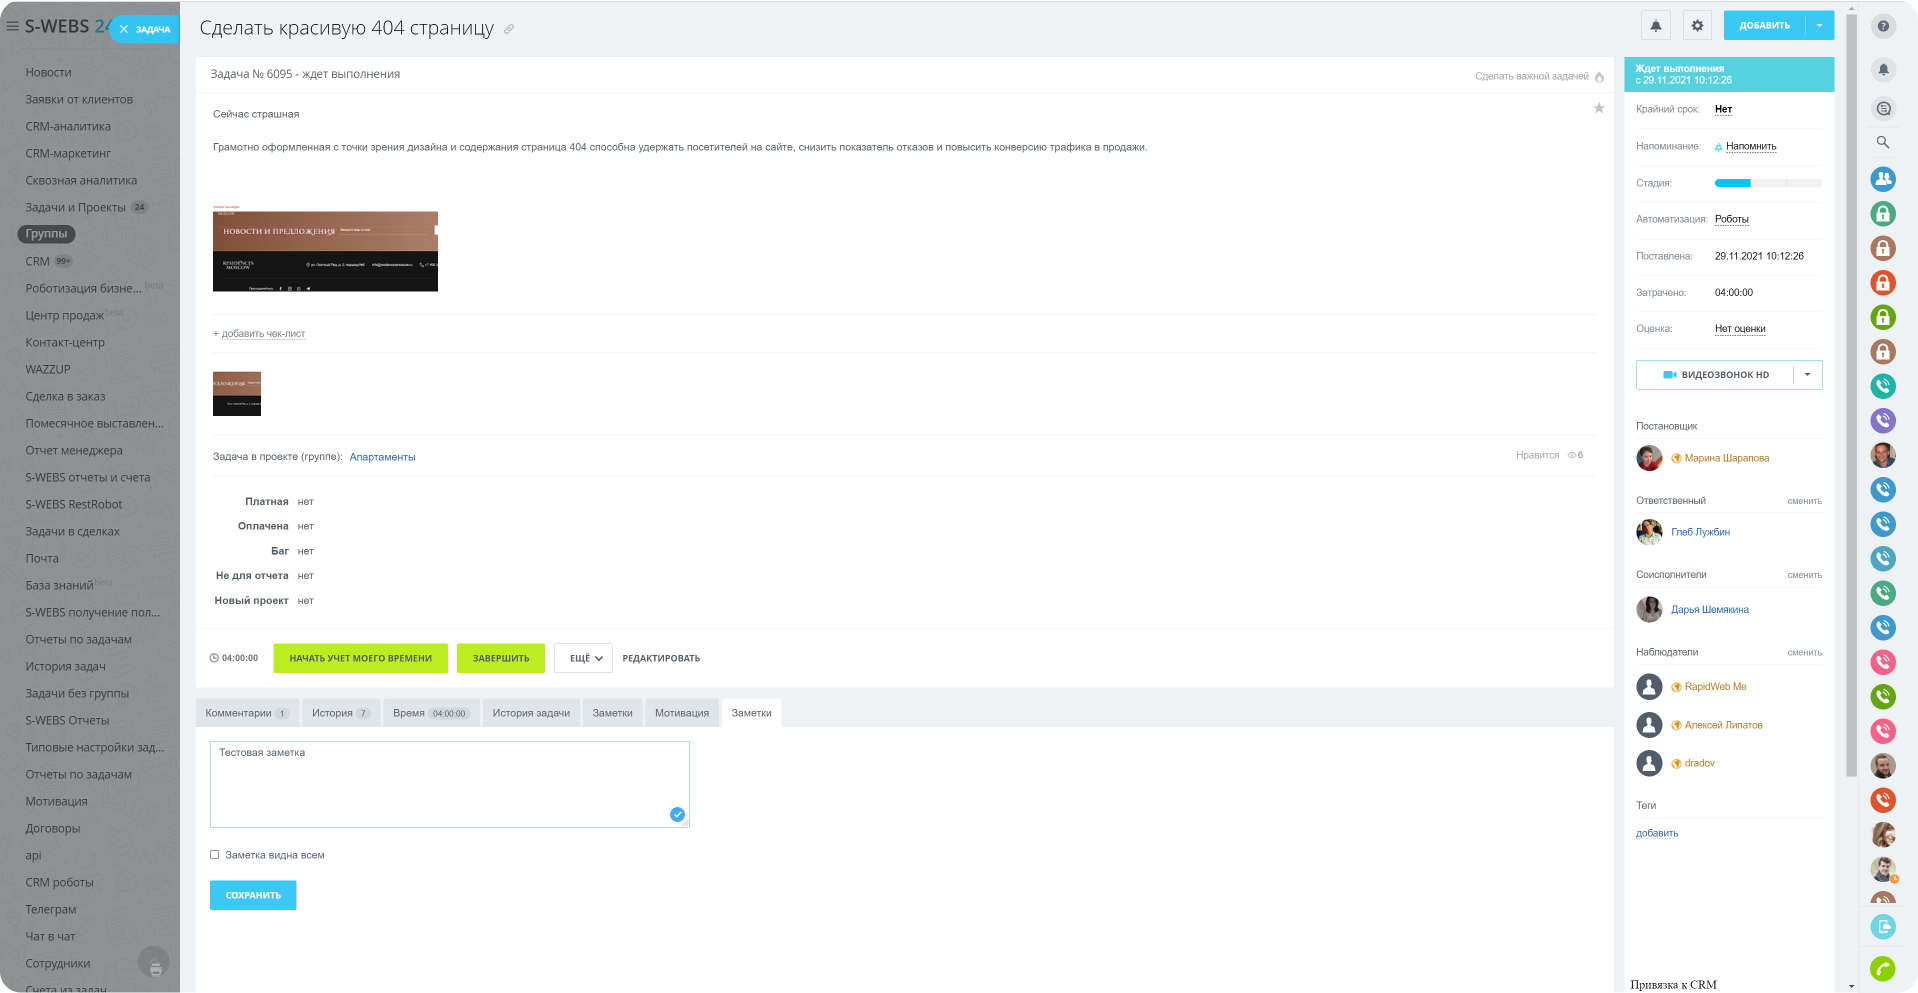The height and width of the screenshot is (993, 1918).
Task: Open Контакт-центр in the sidebar
Action: click(65, 342)
